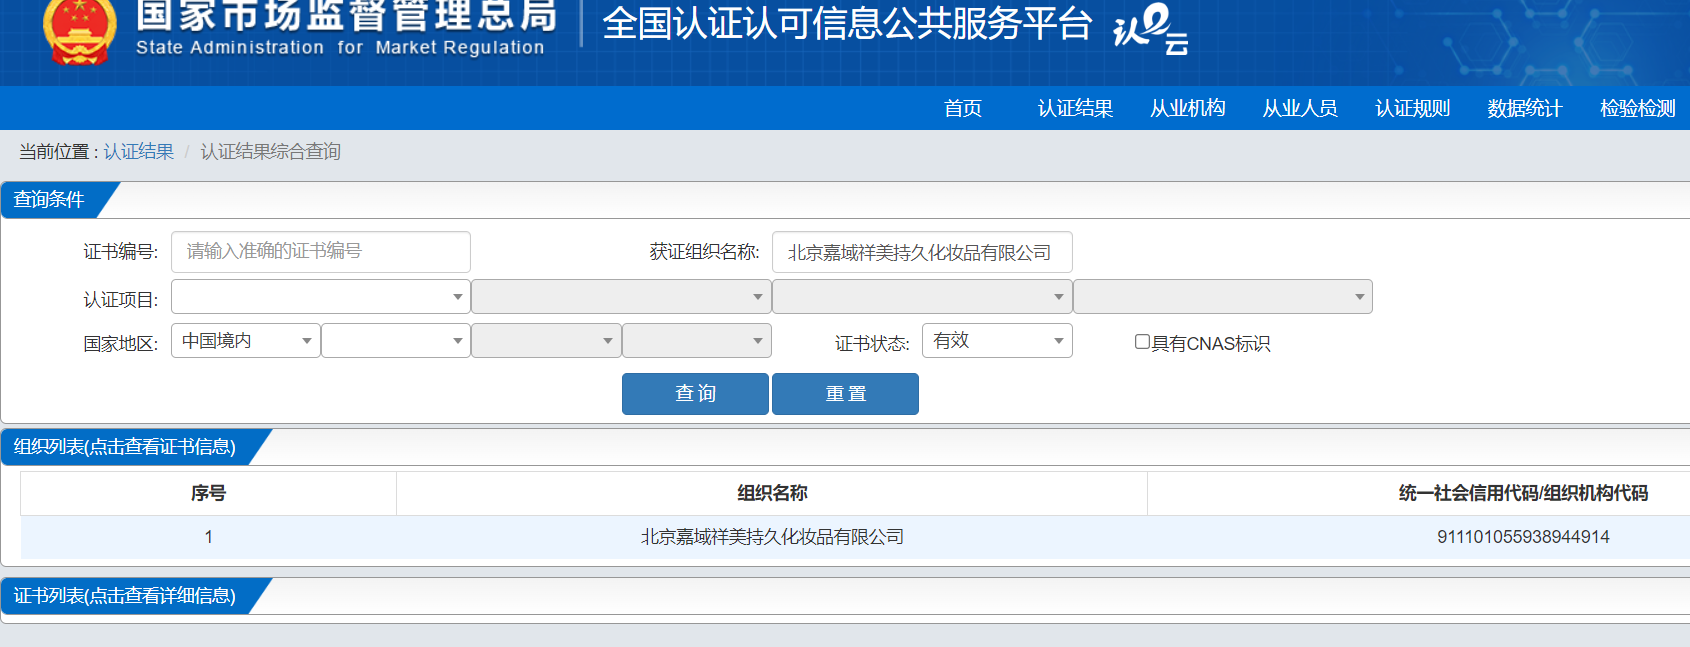Click the 证书列表 section header
Viewport: 1690px width, 647px height.
pos(125,596)
